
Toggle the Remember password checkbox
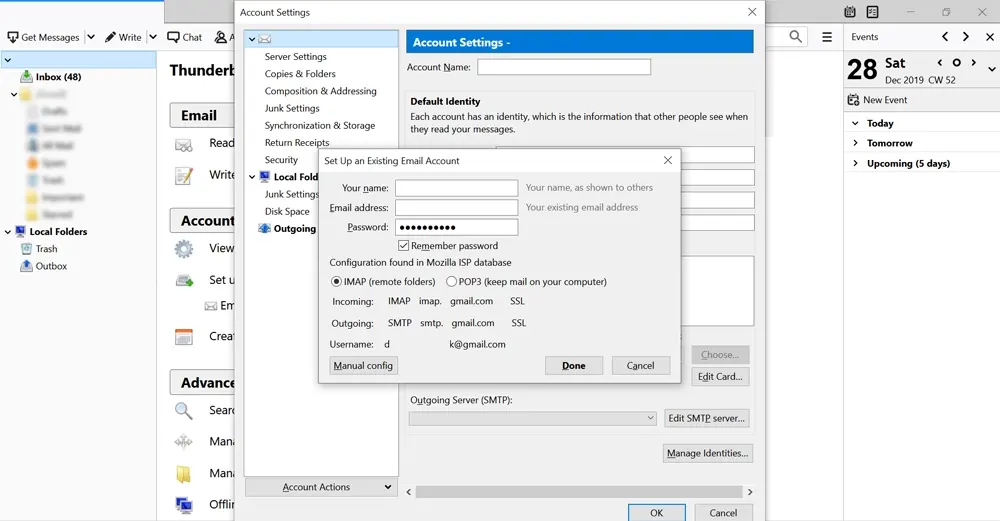[404, 246]
